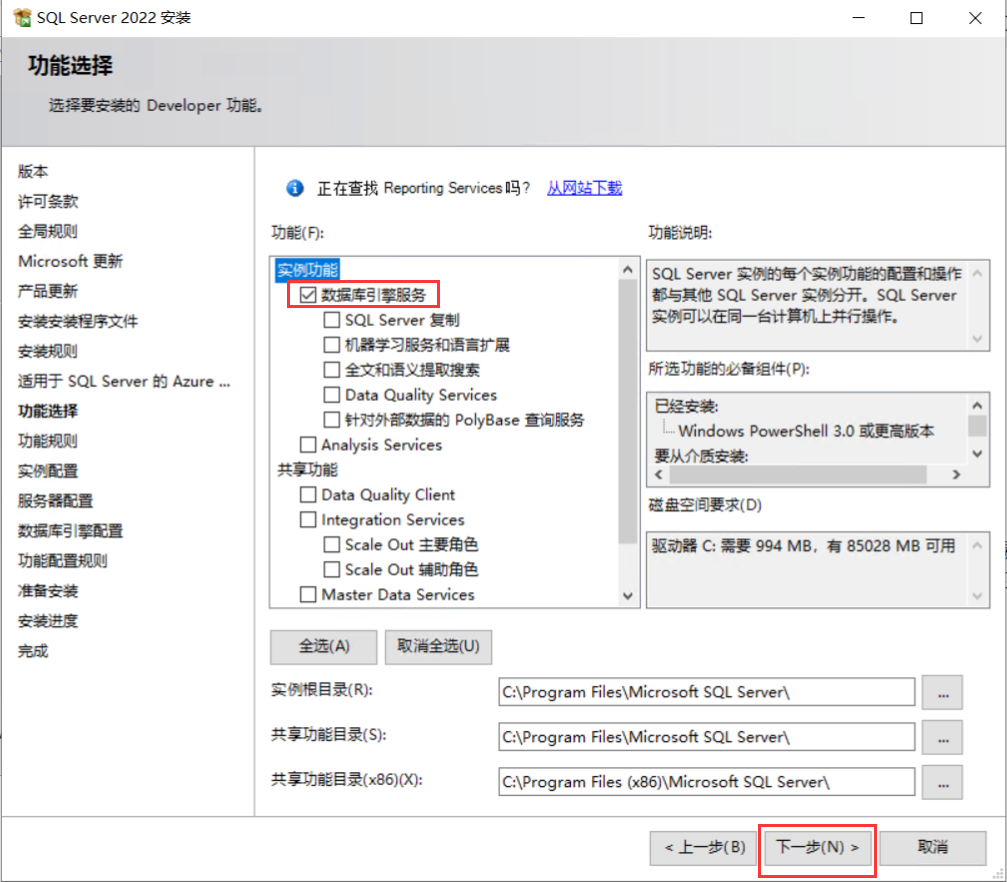
Task: Enable Master Data Services checkbox
Action: click(308, 594)
